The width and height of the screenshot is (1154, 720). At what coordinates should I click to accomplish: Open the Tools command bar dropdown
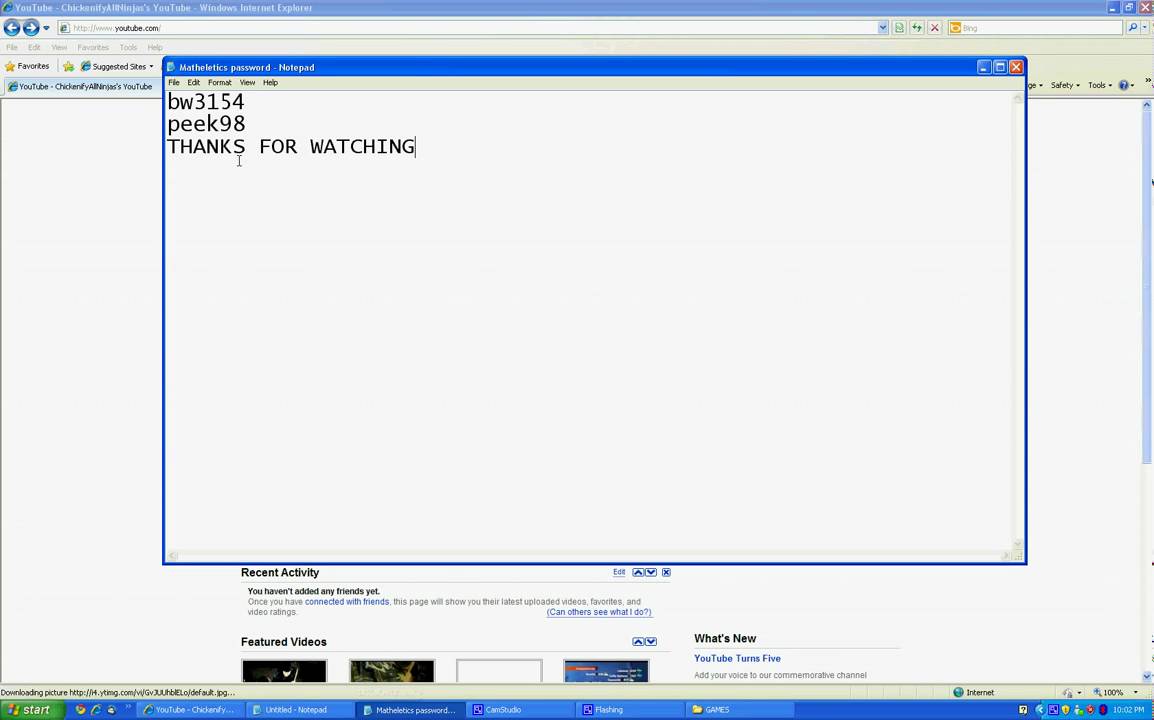tap(1100, 85)
